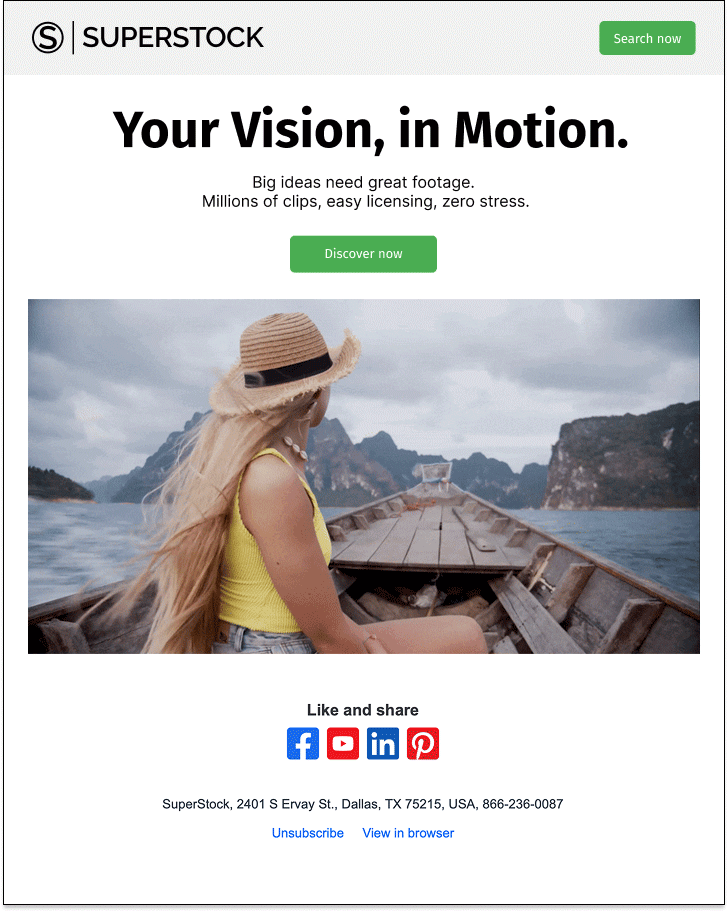Image resolution: width=728 pixels, height=912 pixels.
Task: Click the vertical divider beside the logo
Action: click(x=73, y=38)
